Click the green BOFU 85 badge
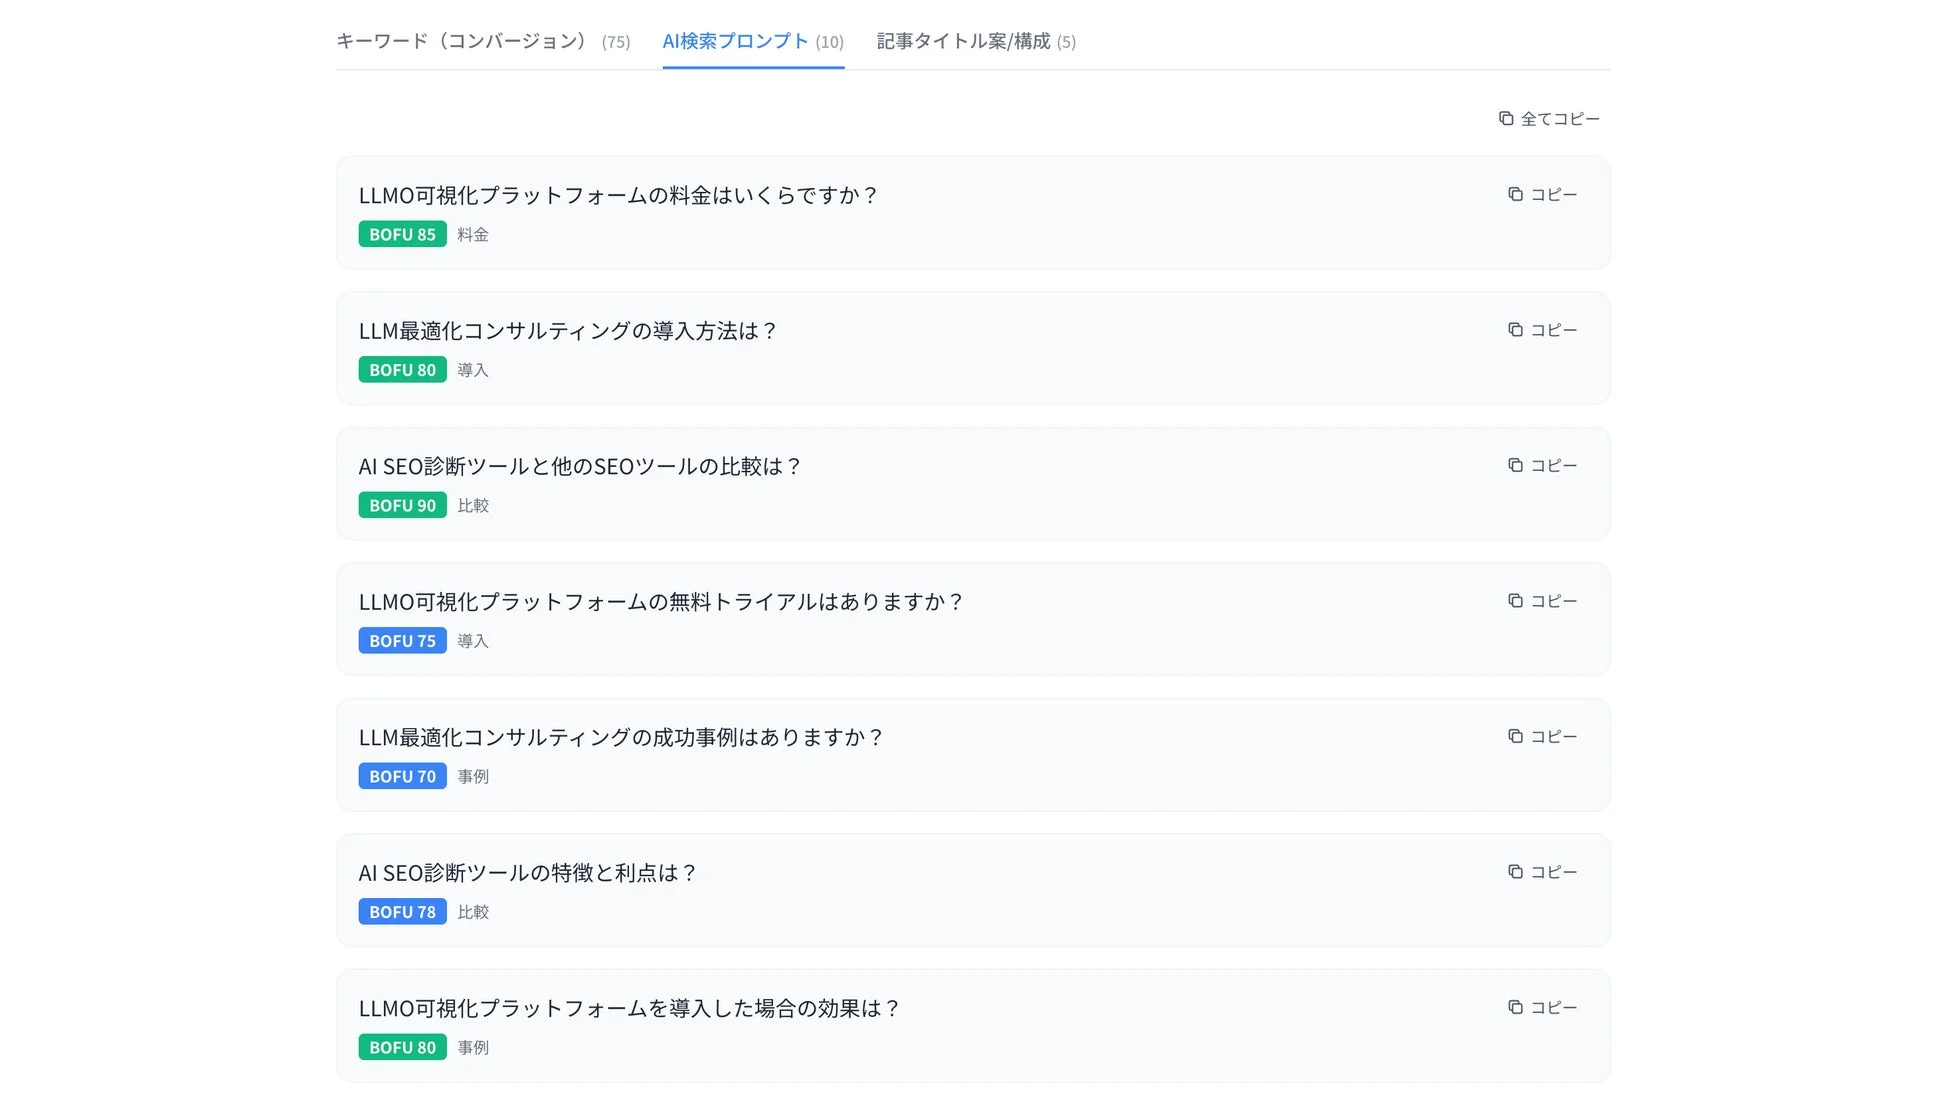This screenshot has width=1950, height=1096. click(x=402, y=234)
